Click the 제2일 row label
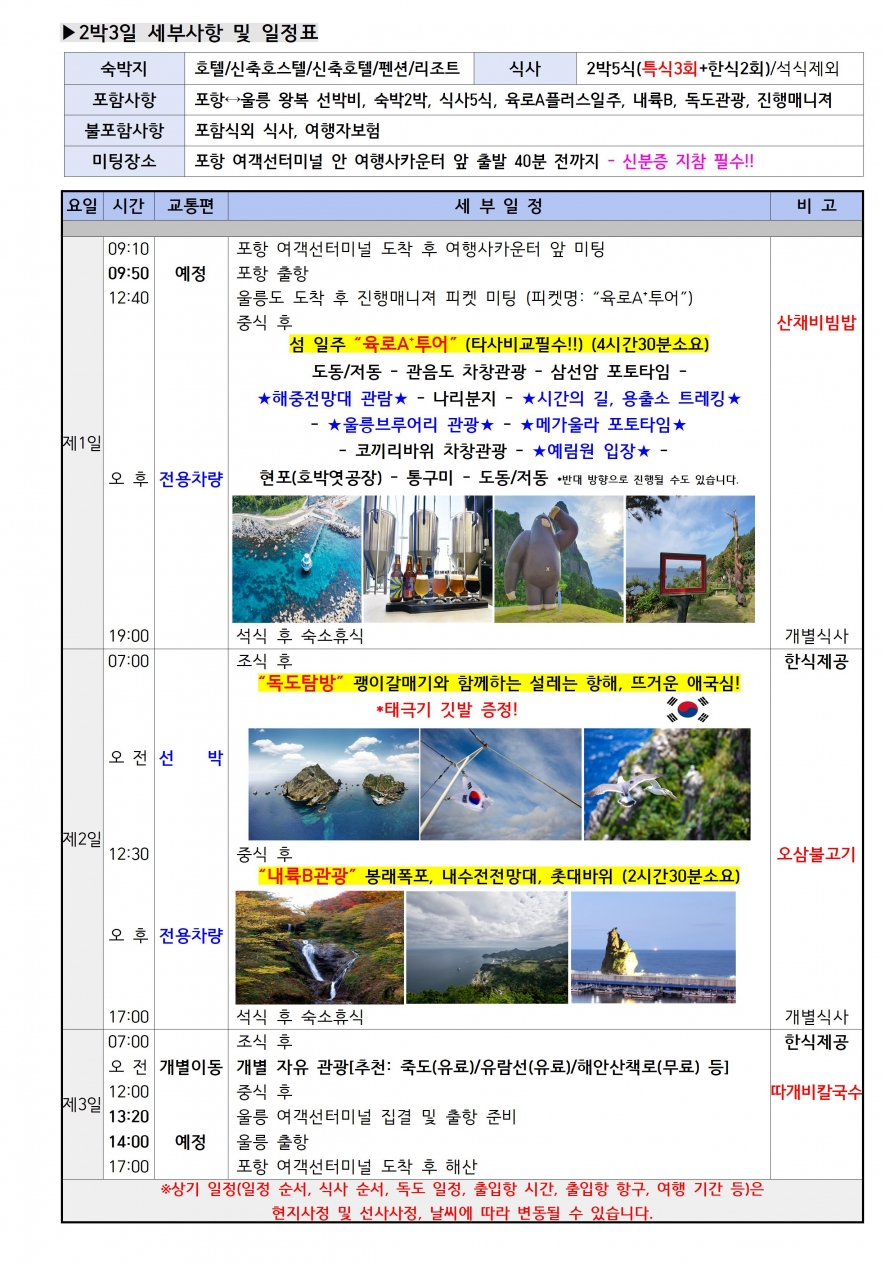The width and height of the screenshot is (885, 1263). pyautogui.click(x=82, y=838)
